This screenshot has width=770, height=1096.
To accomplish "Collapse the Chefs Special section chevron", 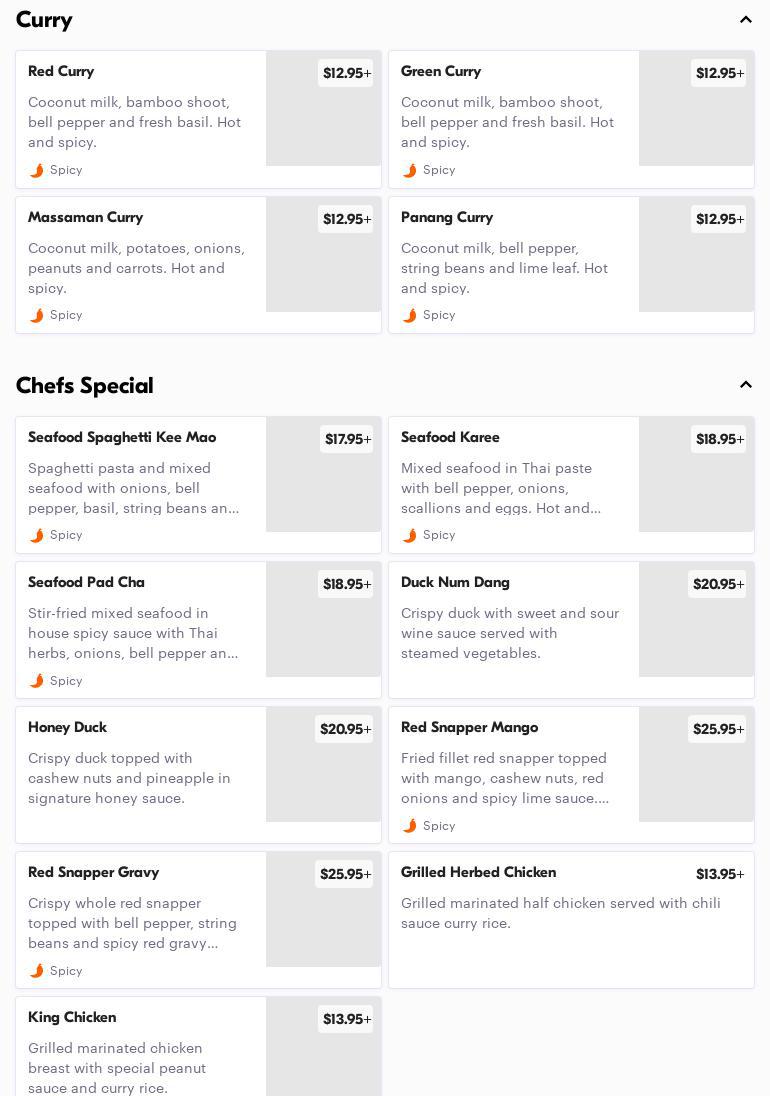I will [745, 385].
